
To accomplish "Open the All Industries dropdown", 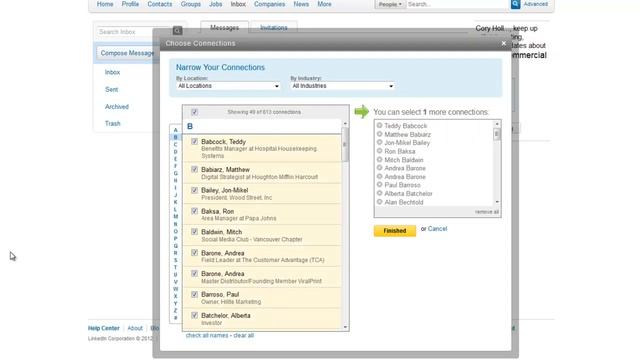I will tap(342, 86).
